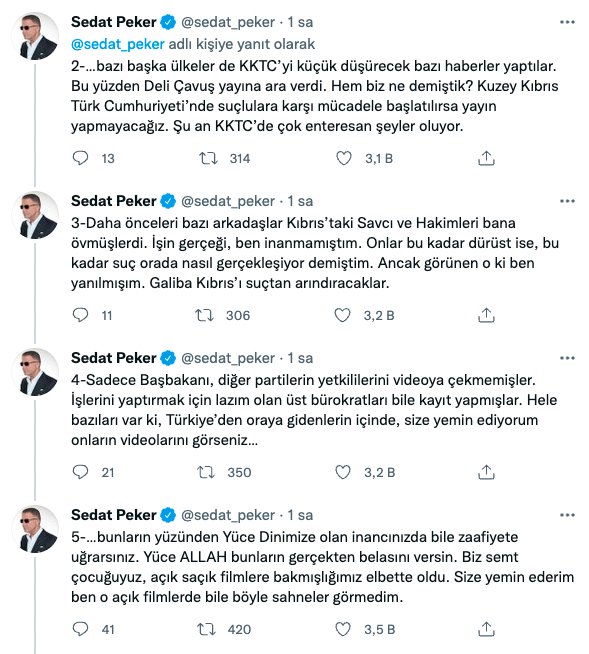Reply to the tweet with 11 comments
Screen dimensions: 589x654
point(81,315)
